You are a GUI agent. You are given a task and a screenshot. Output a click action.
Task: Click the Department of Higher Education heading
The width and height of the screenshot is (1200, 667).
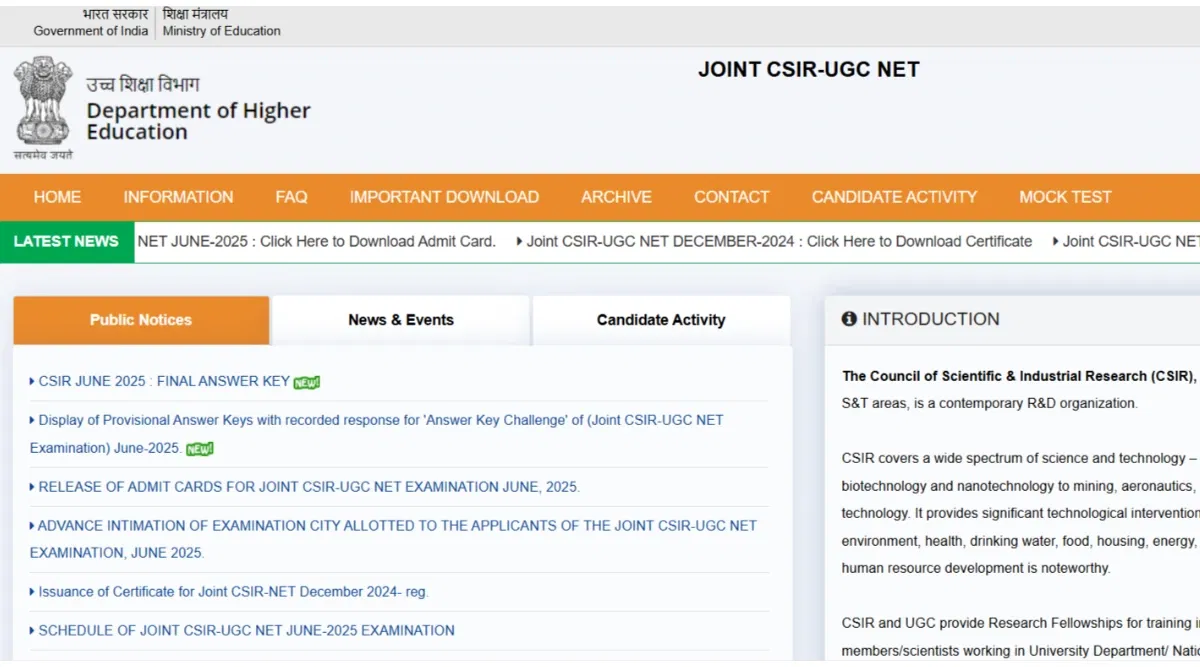click(198, 121)
